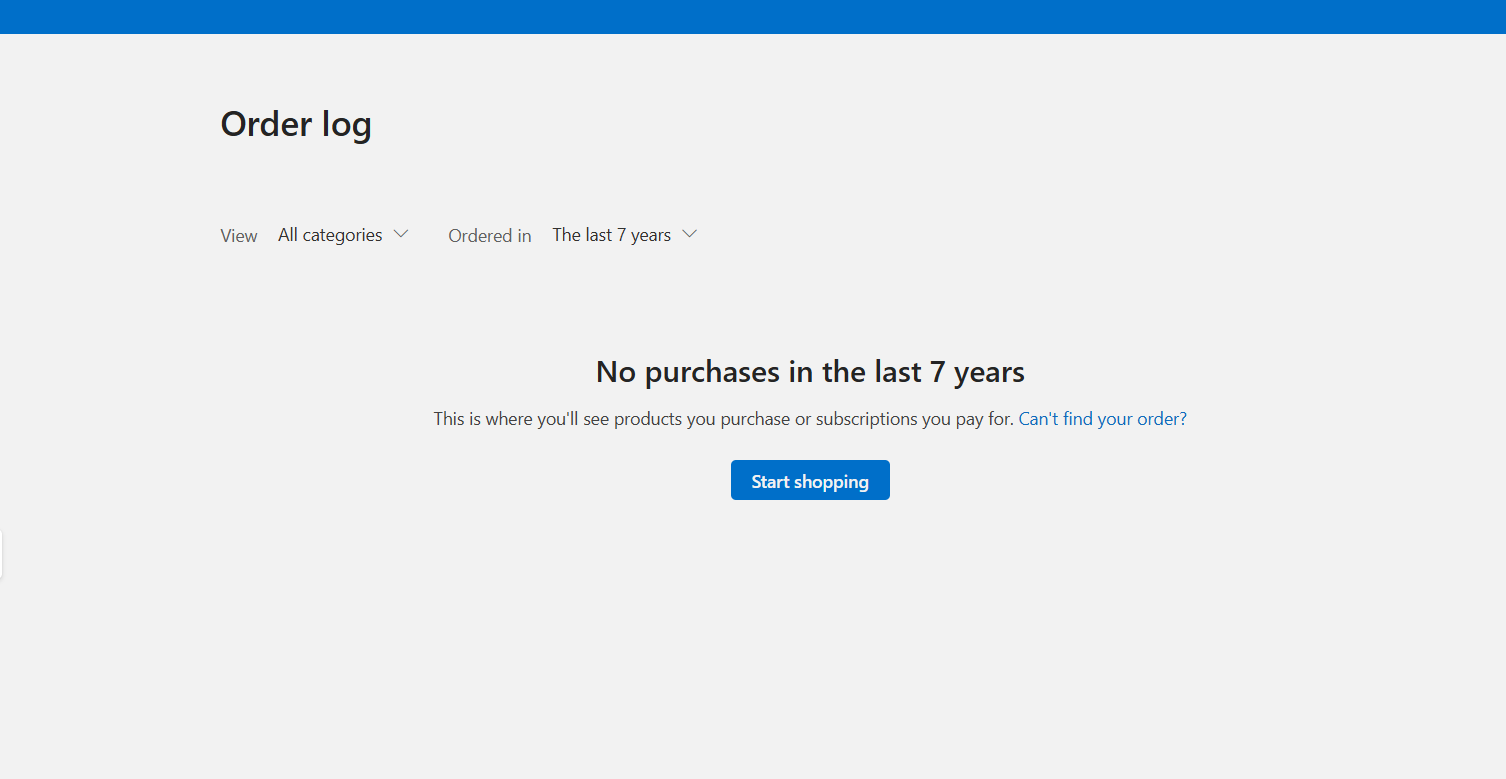Click the word "log" in page title
Viewport: 1506px width, 779px height.
(346, 124)
